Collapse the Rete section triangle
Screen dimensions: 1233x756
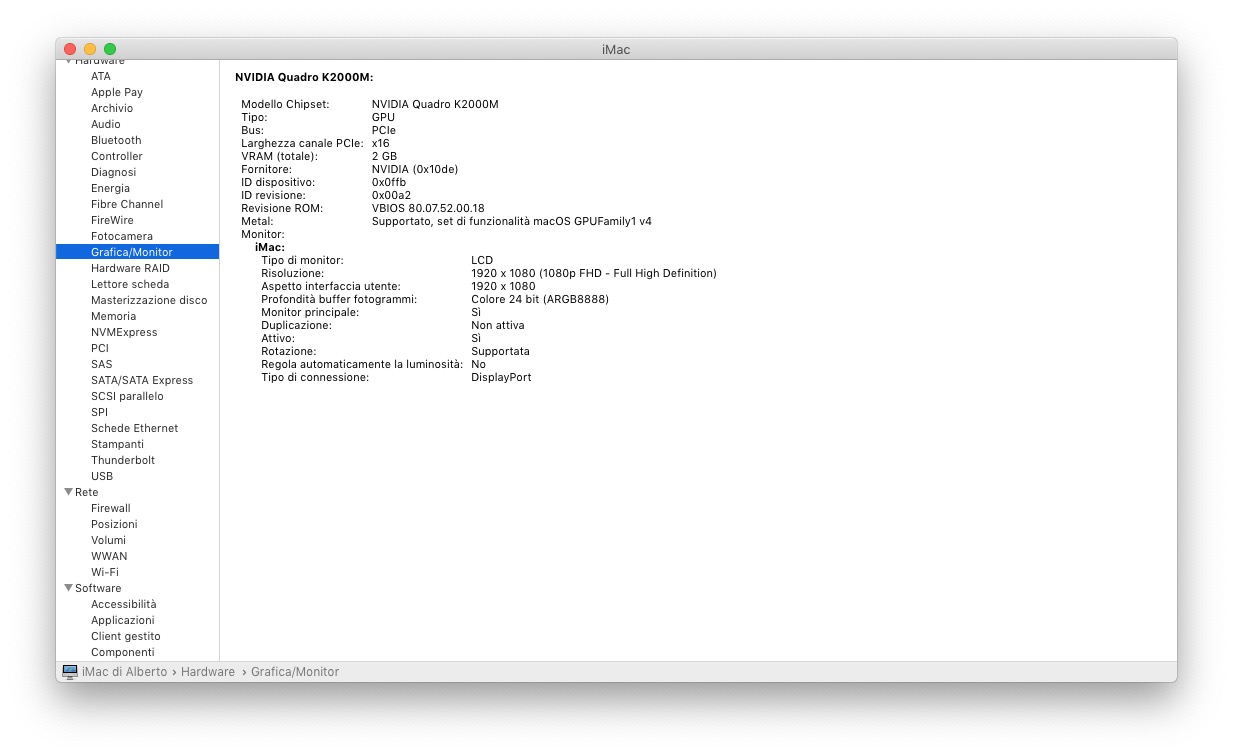point(68,492)
